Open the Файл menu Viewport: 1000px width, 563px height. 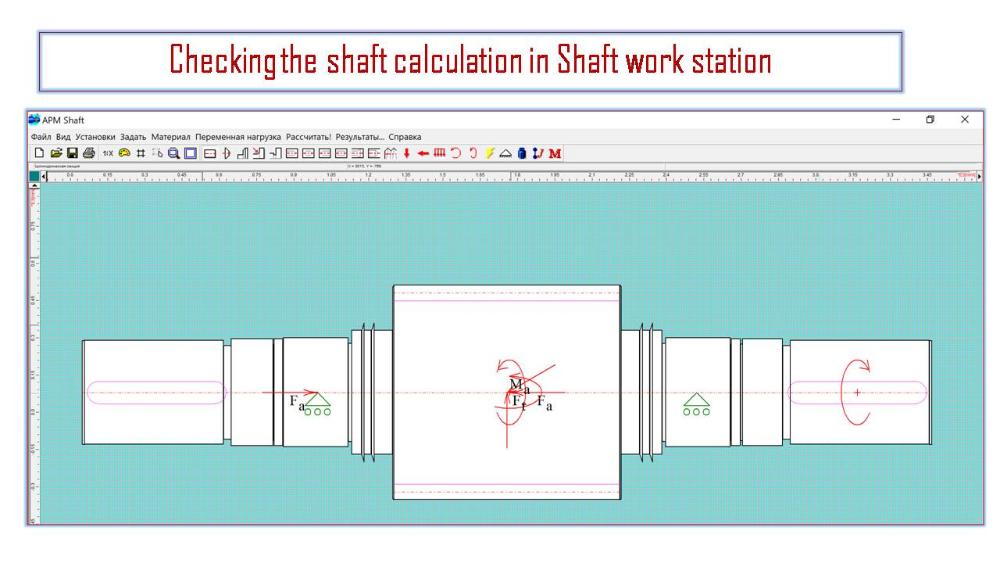[41, 136]
